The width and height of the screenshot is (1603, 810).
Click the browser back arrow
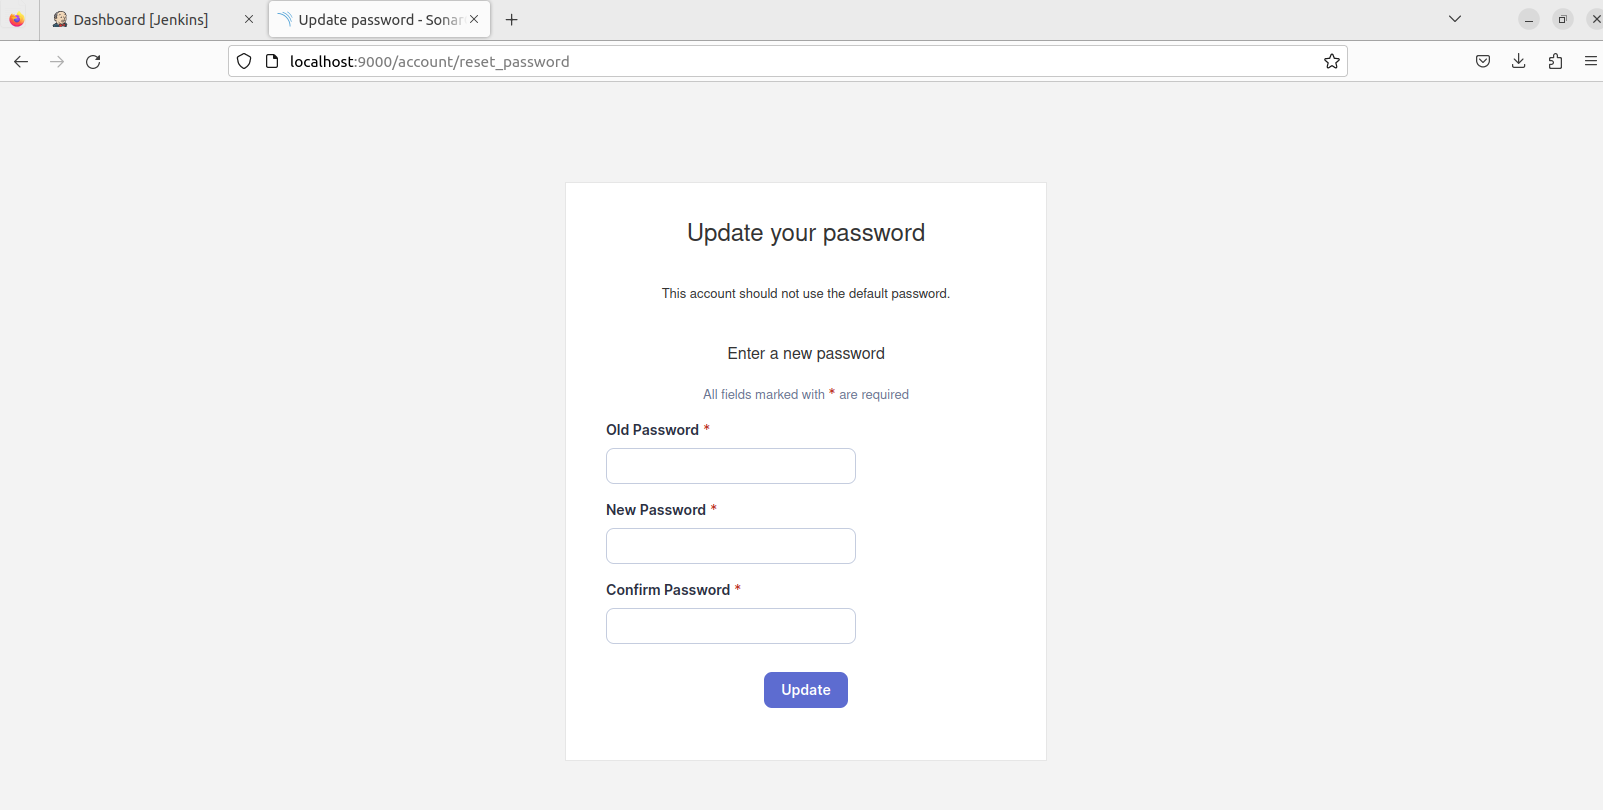[x=21, y=61]
